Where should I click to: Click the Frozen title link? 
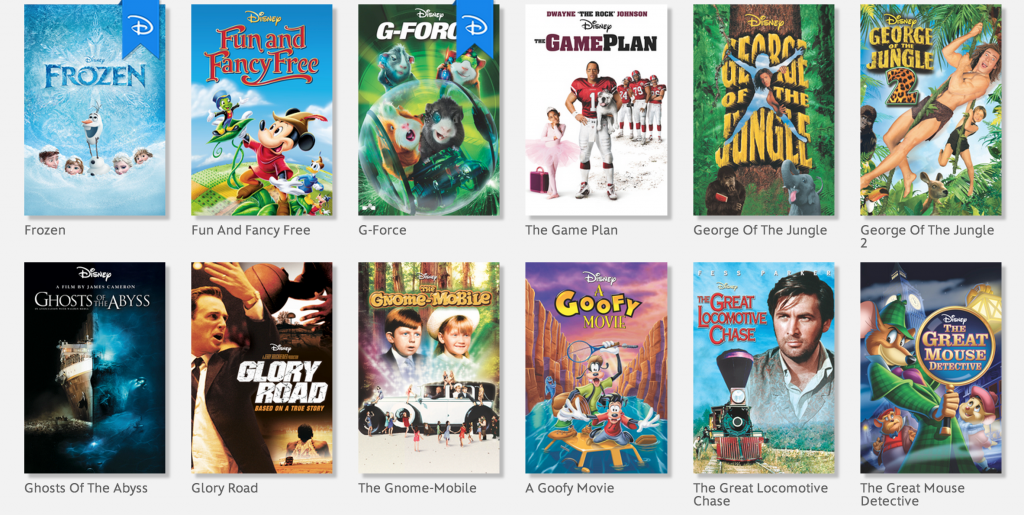click(45, 230)
